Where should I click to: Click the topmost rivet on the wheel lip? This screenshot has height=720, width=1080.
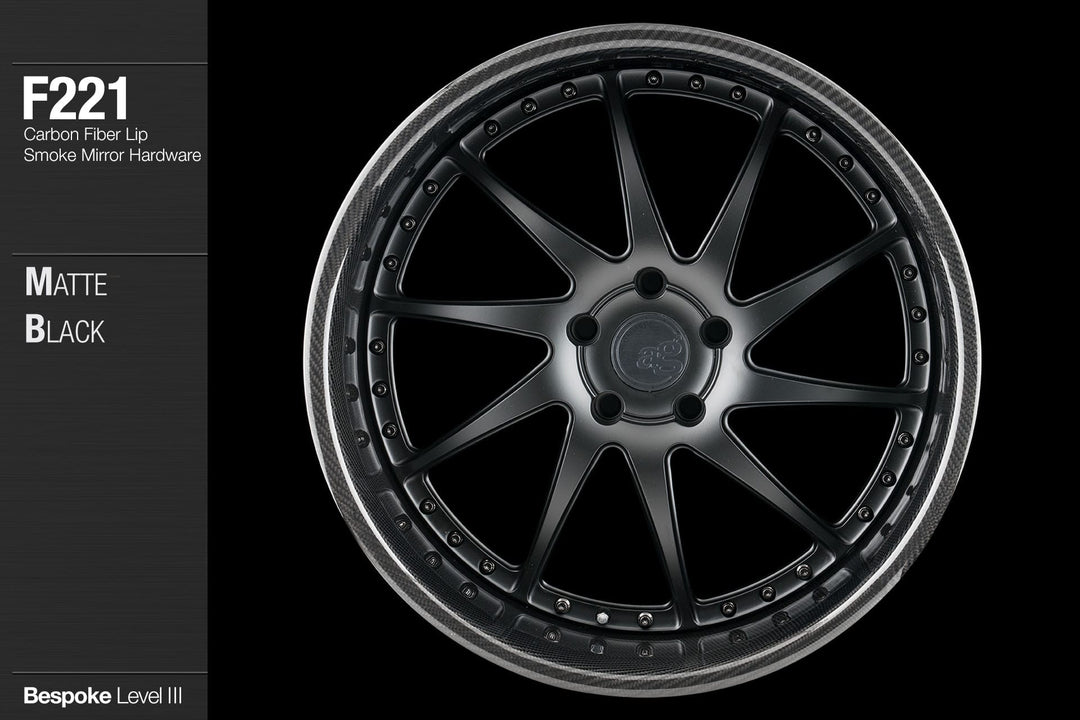point(652,80)
